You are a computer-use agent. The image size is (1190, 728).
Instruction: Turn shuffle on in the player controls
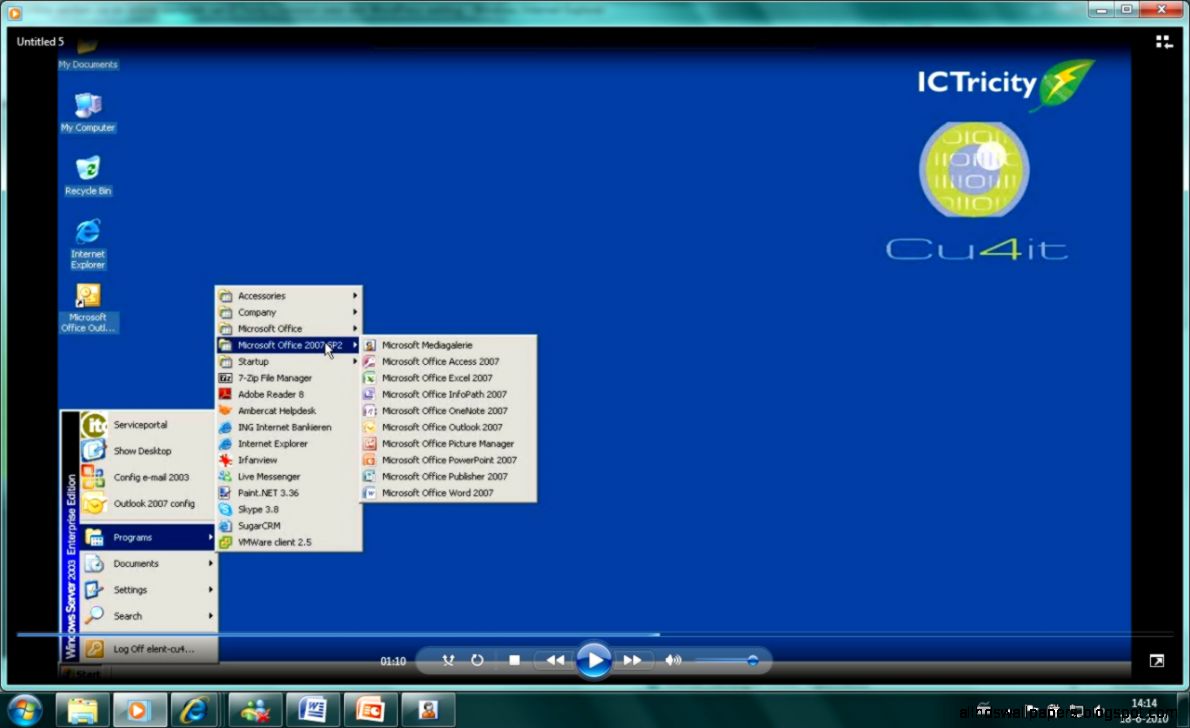pyautogui.click(x=448, y=660)
